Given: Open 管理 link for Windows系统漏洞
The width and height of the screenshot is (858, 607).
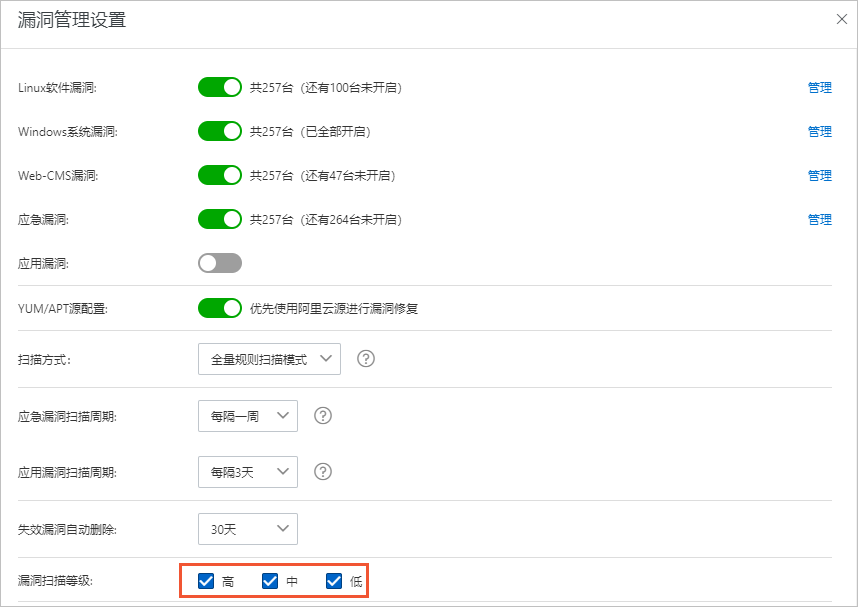Looking at the screenshot, I should [820, 131].
